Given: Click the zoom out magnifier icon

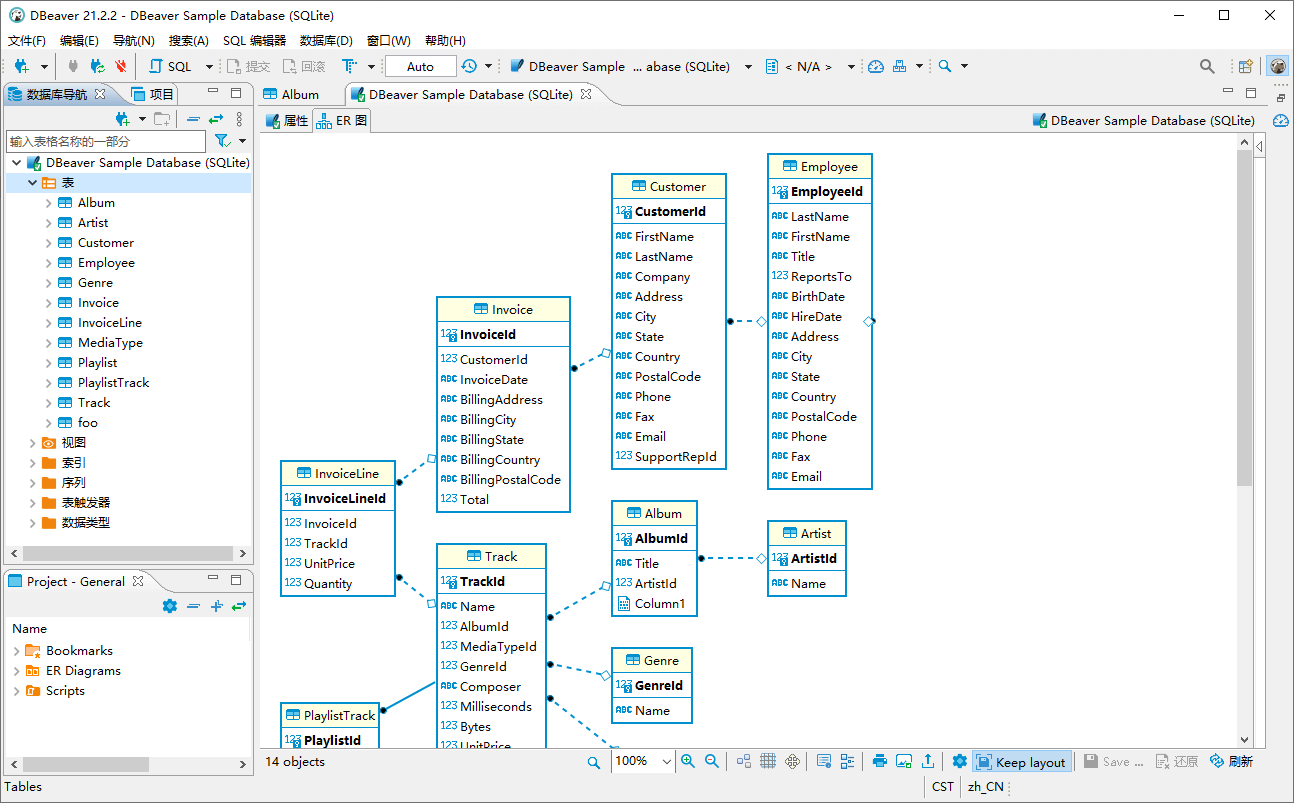Looking at the screenshot, I should [712, 762].
